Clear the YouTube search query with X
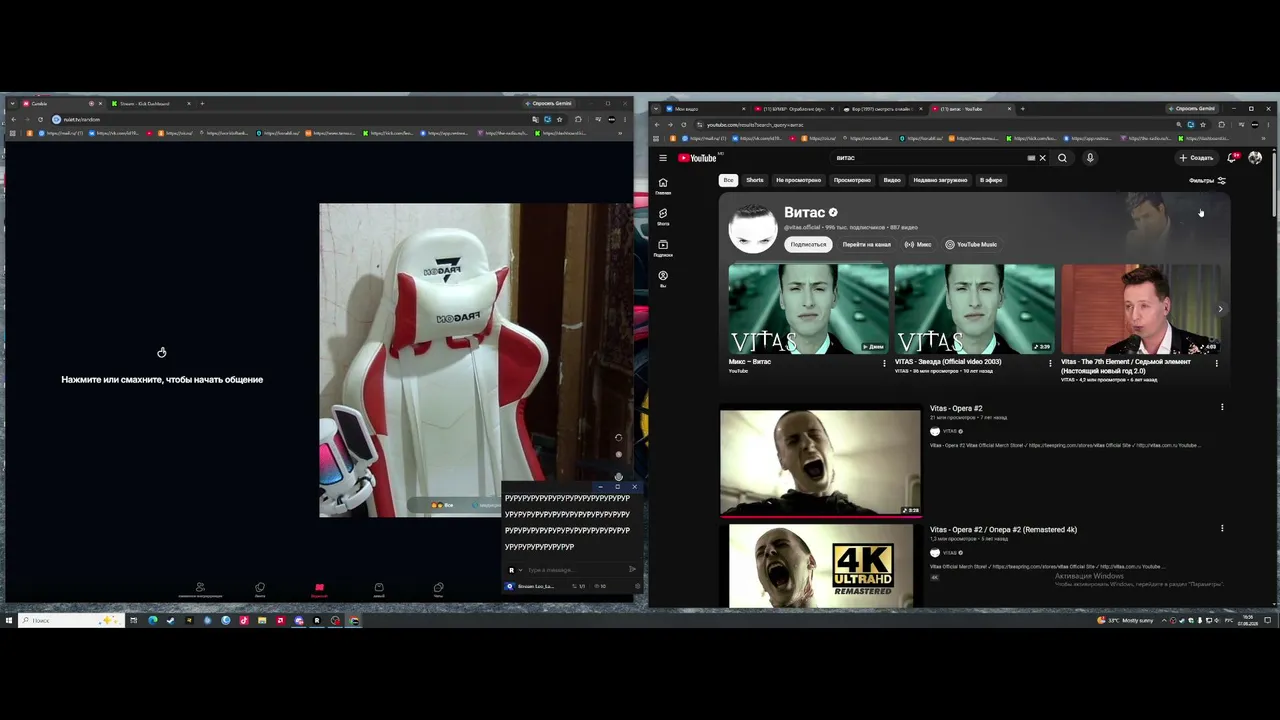The height and width of the screenshot is (720, 1280). pos(1042,158)
